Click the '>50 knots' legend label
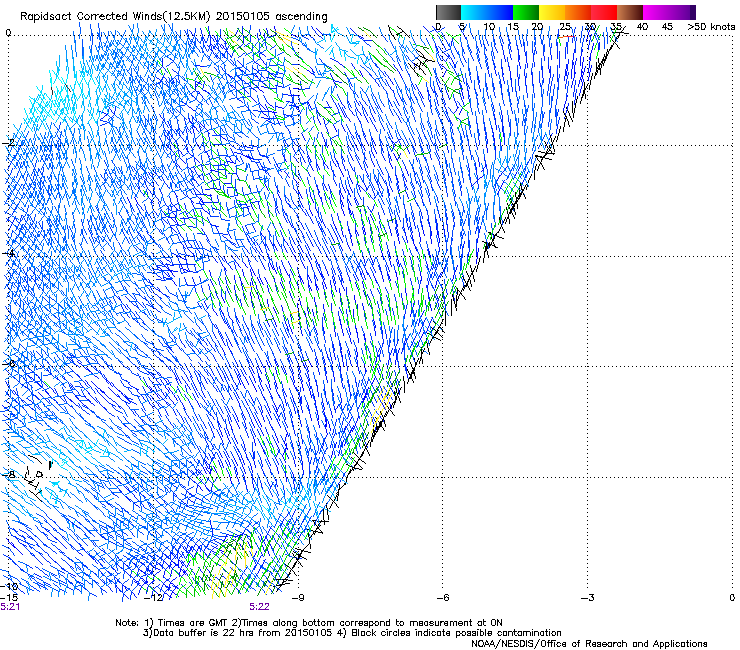This screenshot has width=740, height=650. 711,27
